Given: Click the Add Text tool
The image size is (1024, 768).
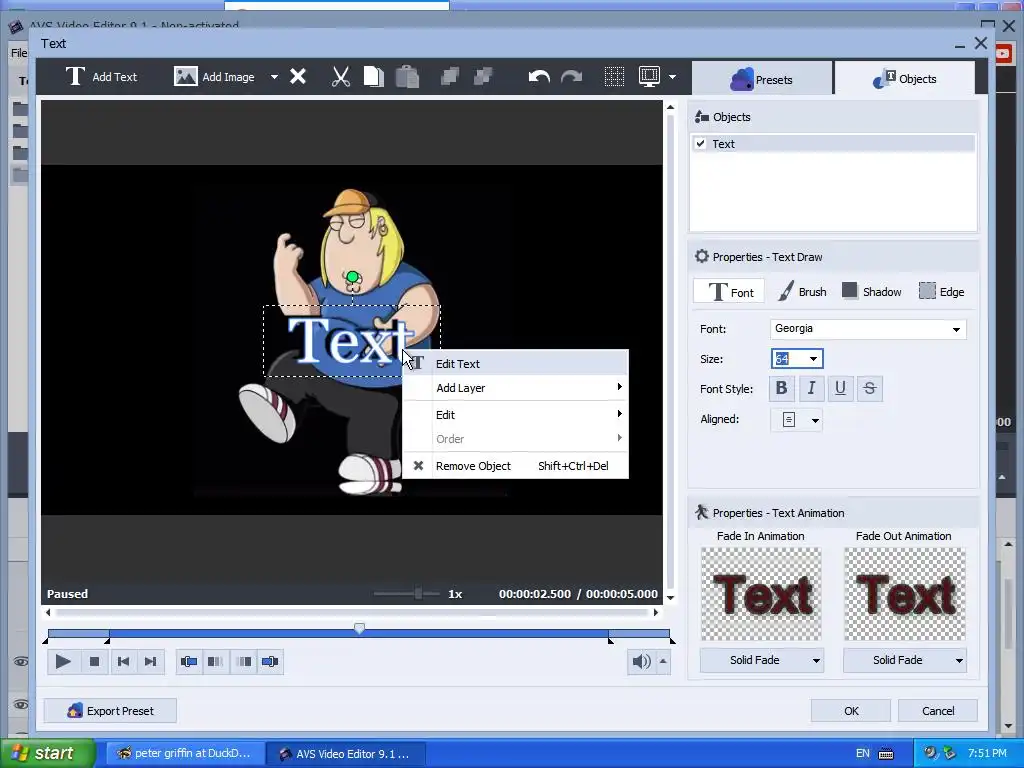Looking at the screenshot, I should pos(101,76).
